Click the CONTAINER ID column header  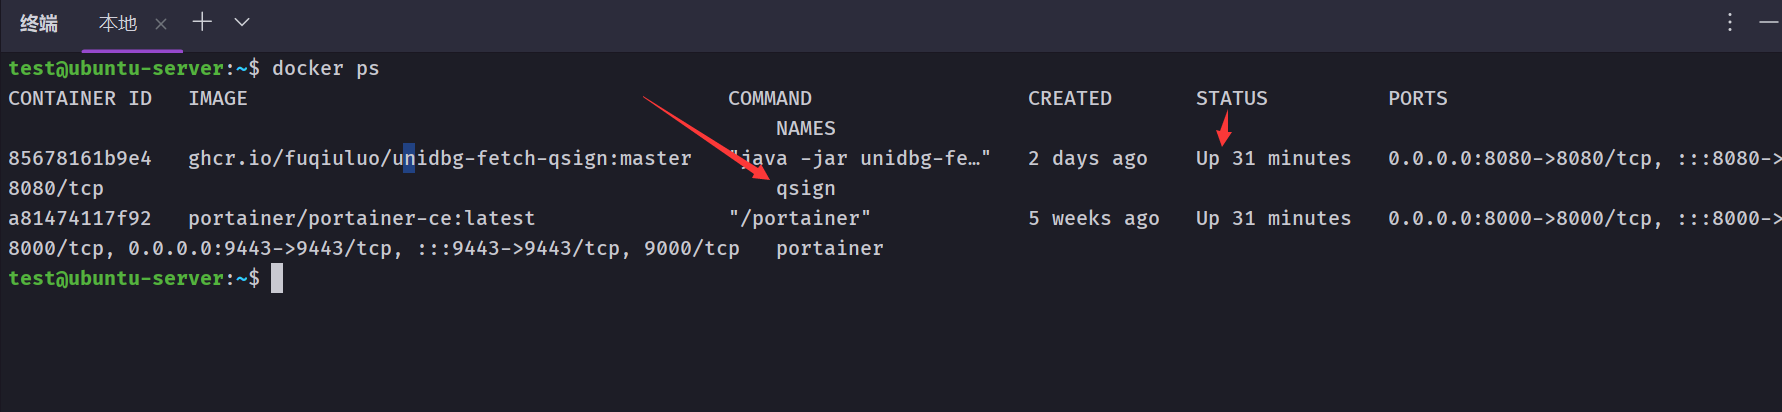(80, 98)
